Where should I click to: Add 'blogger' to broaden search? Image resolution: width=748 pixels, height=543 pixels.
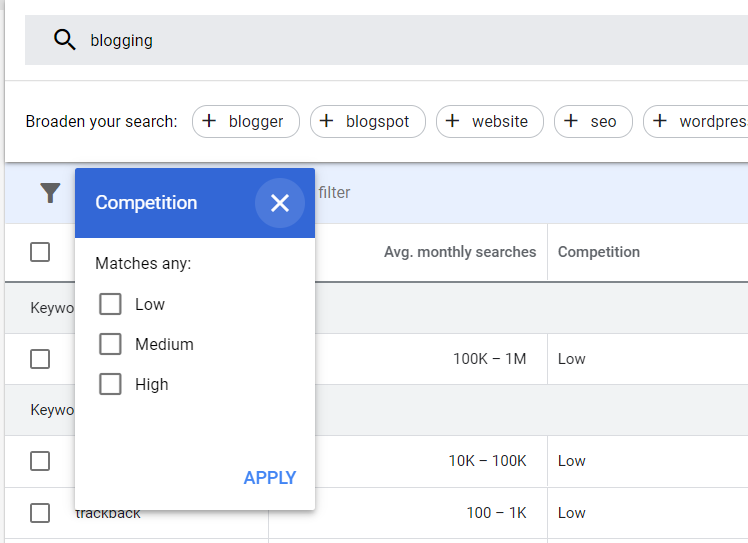click(246, 122)
